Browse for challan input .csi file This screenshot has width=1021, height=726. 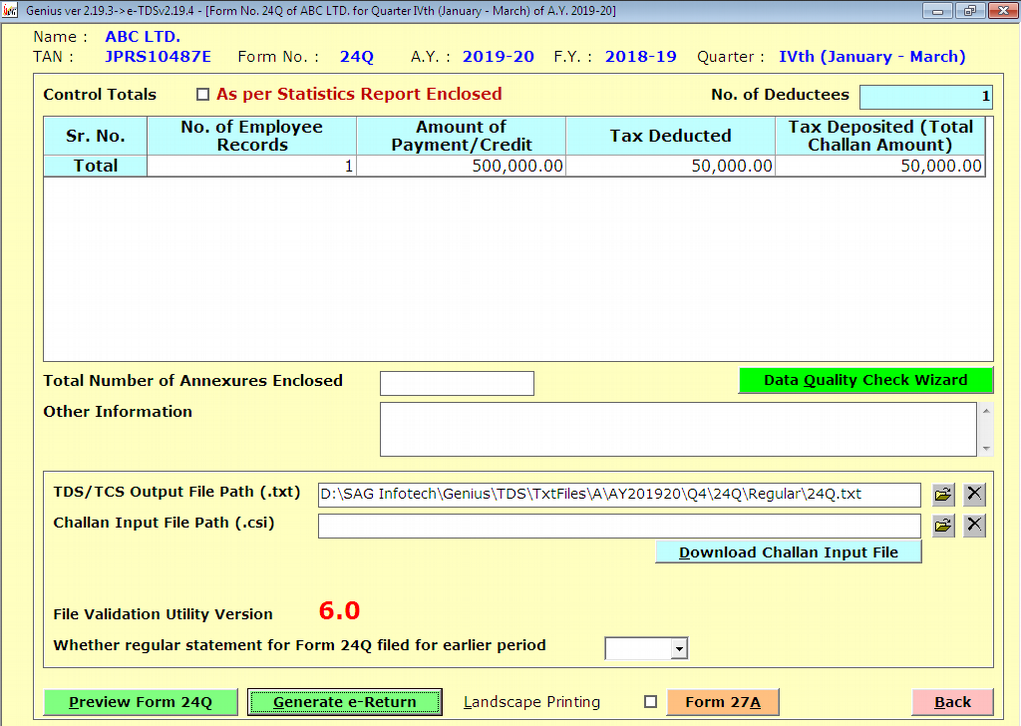943,526
